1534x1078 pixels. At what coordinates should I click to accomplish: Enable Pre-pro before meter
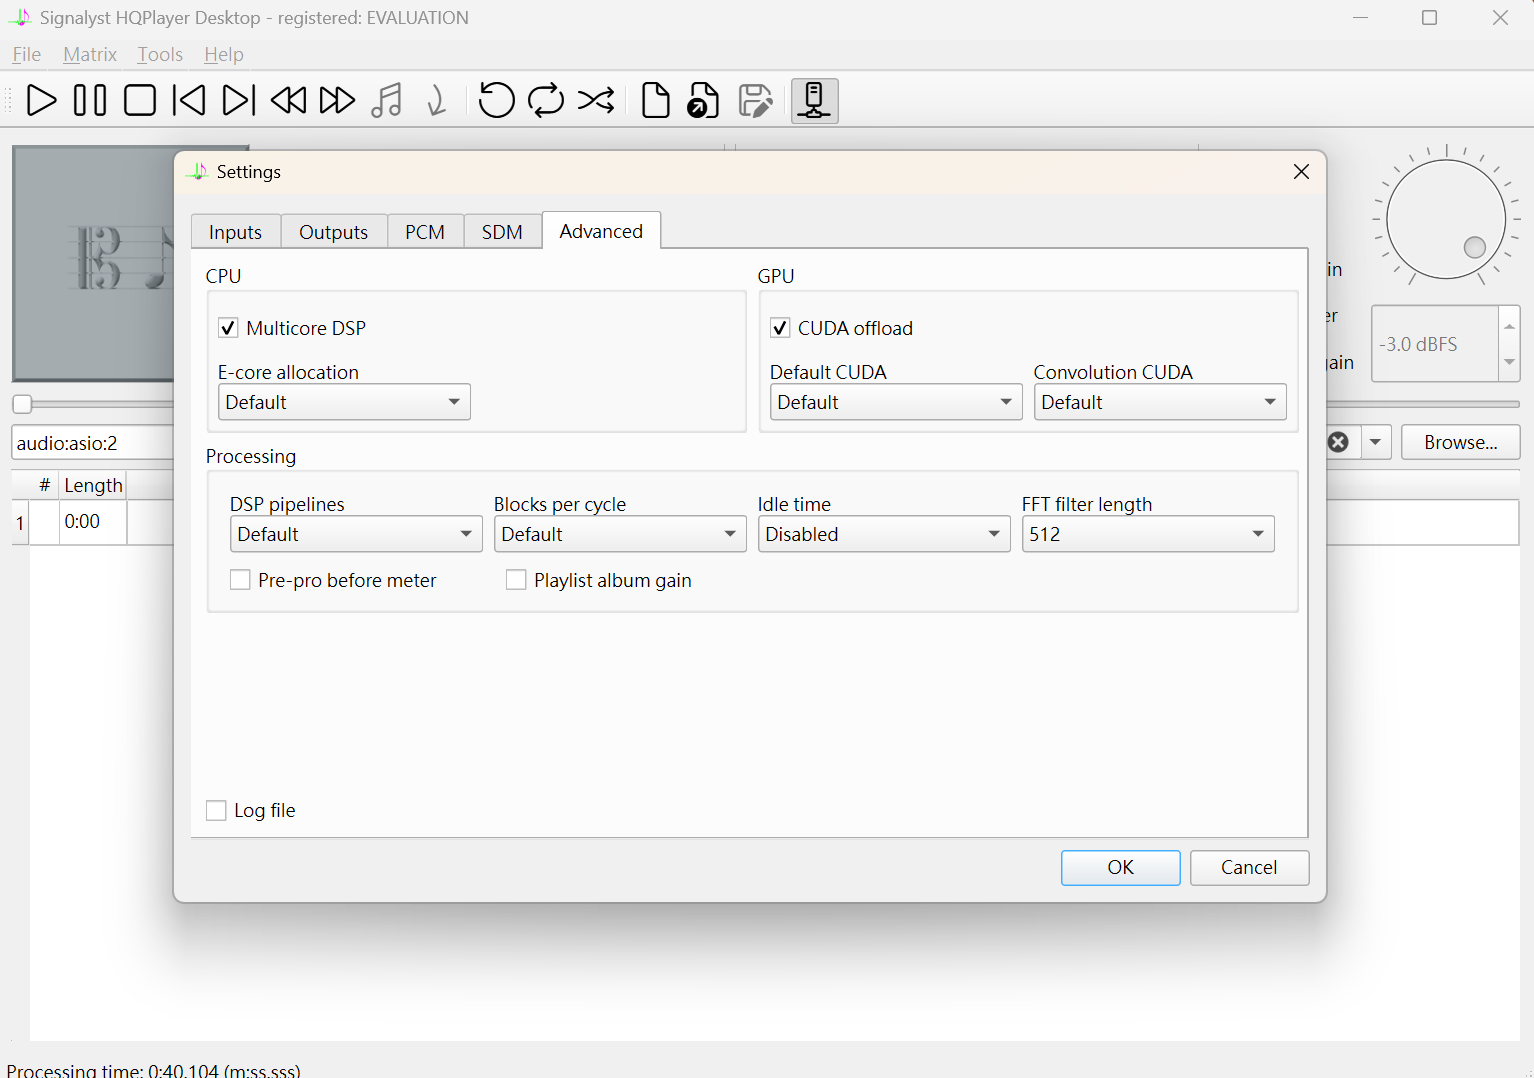pos(240,580)
